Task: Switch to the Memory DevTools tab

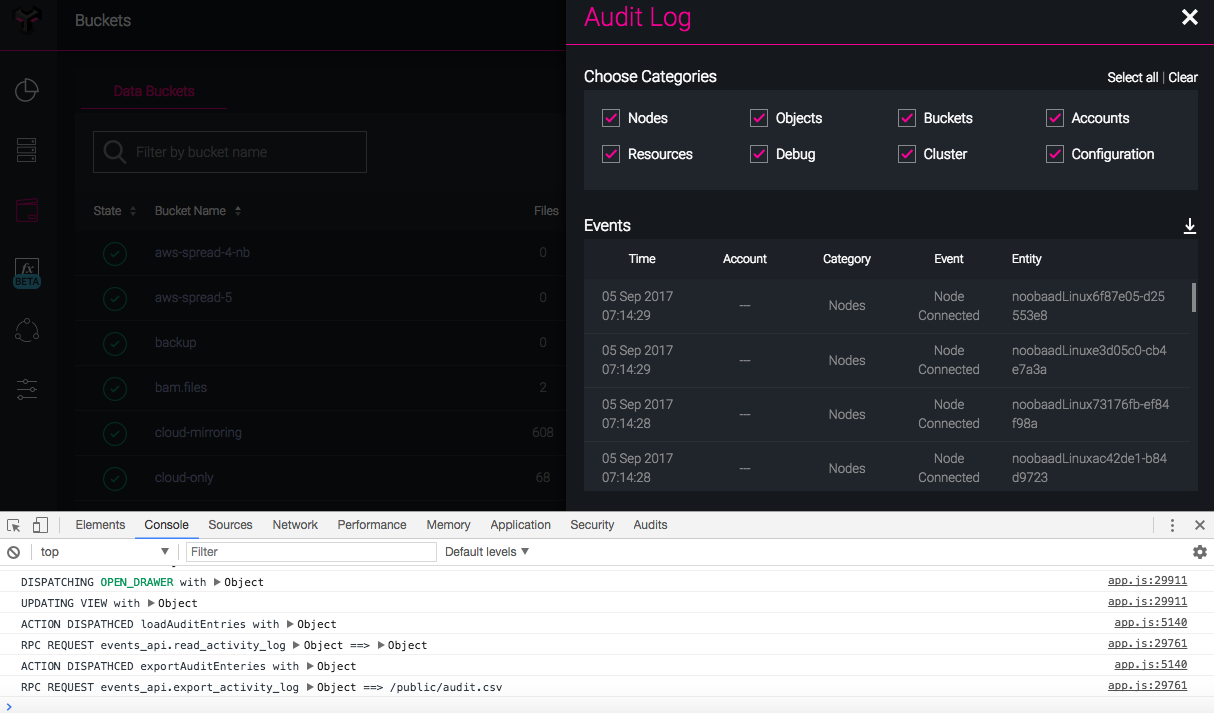Action: (448, 525)
